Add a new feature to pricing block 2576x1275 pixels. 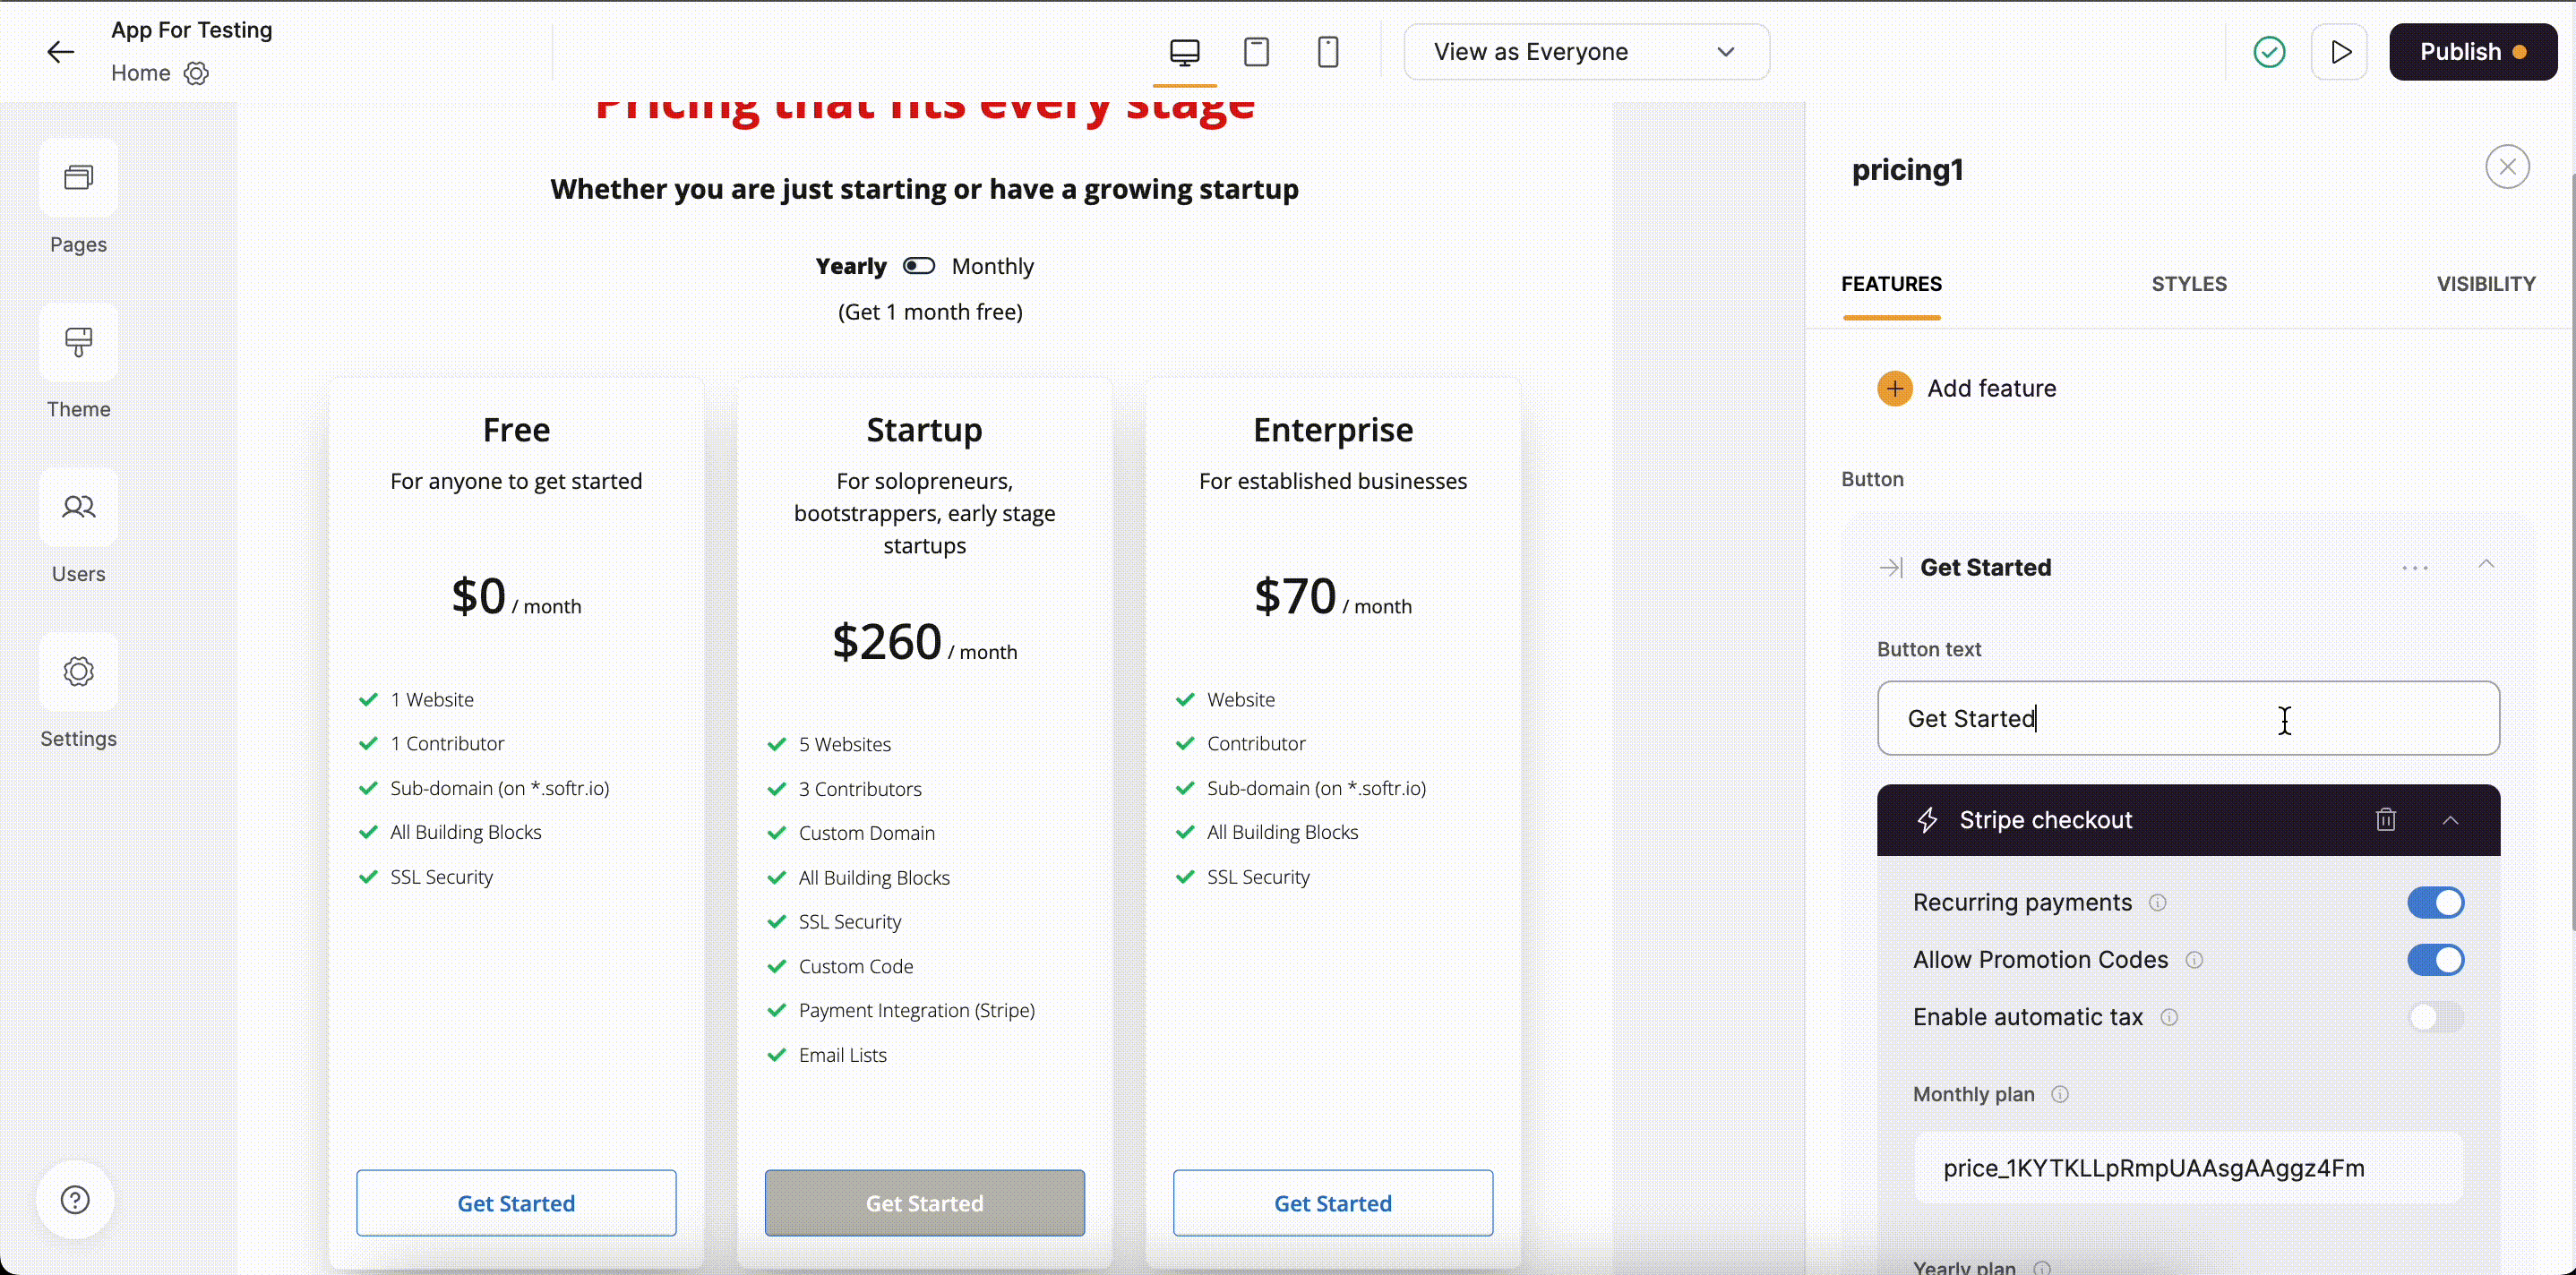1965,388
